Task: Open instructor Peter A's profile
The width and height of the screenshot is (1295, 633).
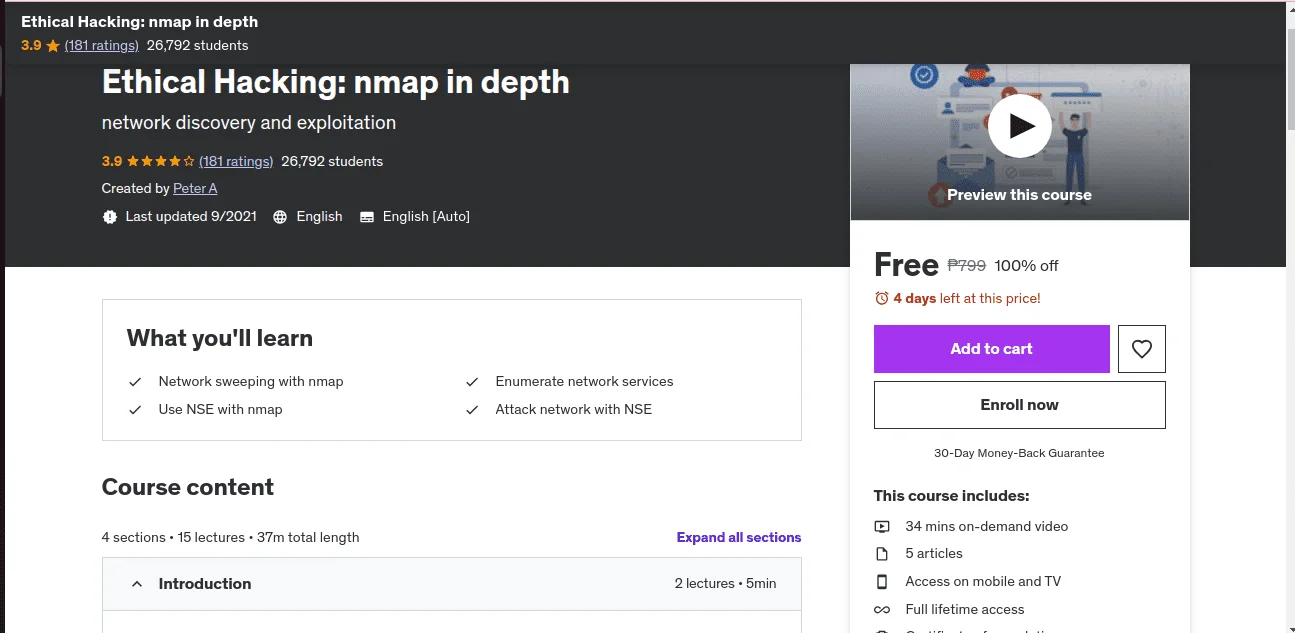Action: pyautogui.click(x=195, y=188)
